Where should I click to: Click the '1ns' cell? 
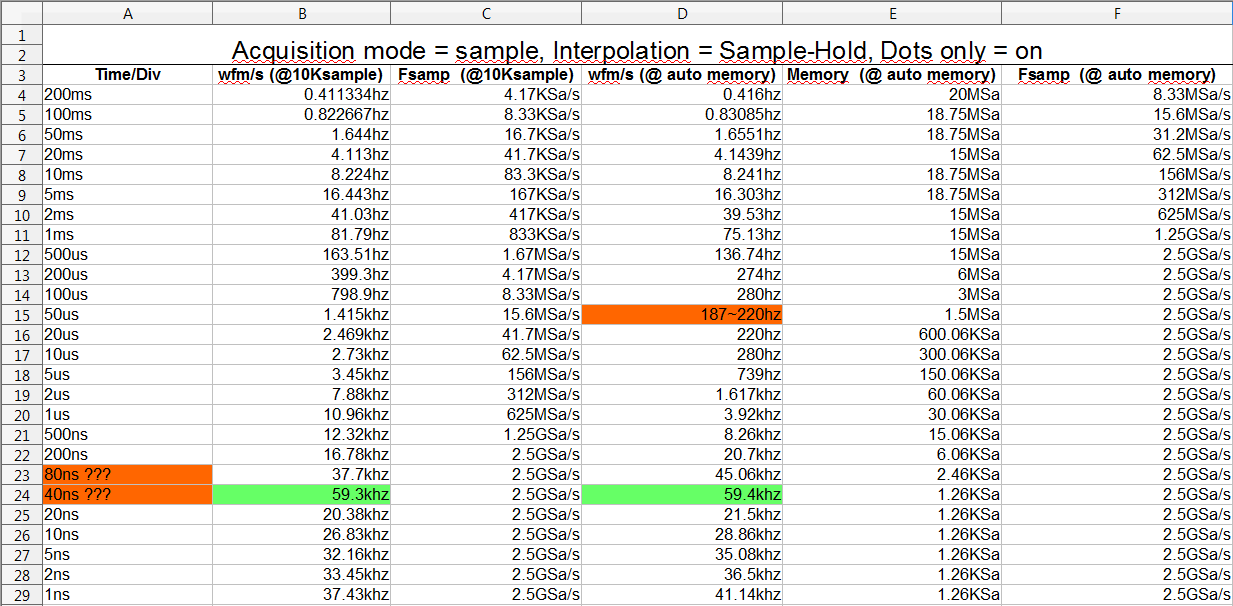point(128,594)
